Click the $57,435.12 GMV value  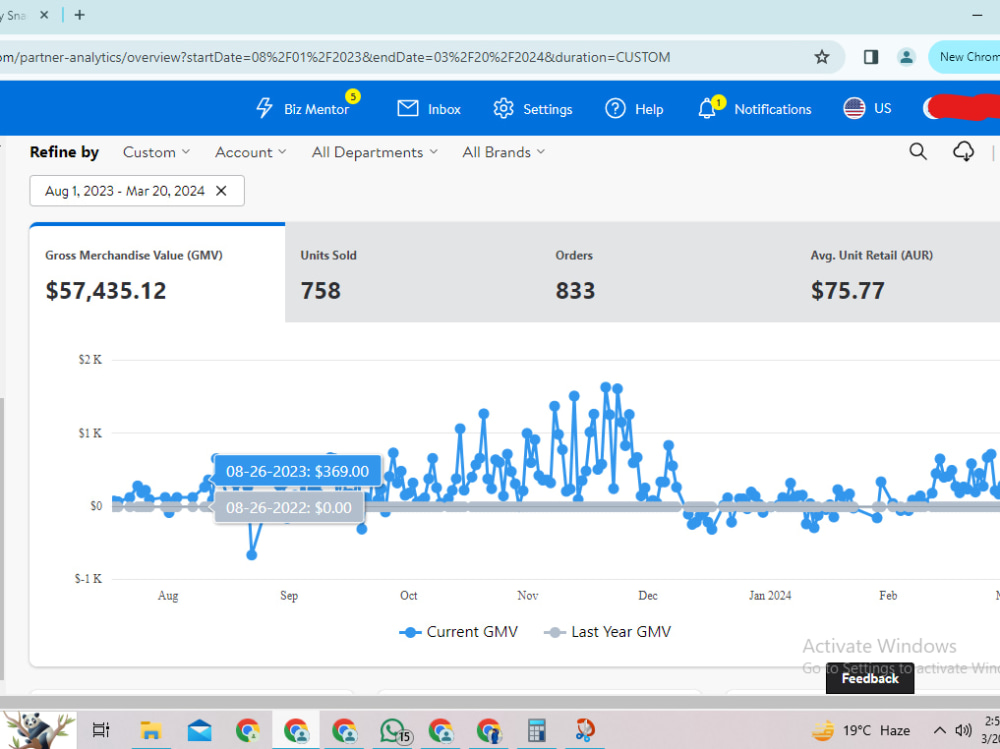106,291
